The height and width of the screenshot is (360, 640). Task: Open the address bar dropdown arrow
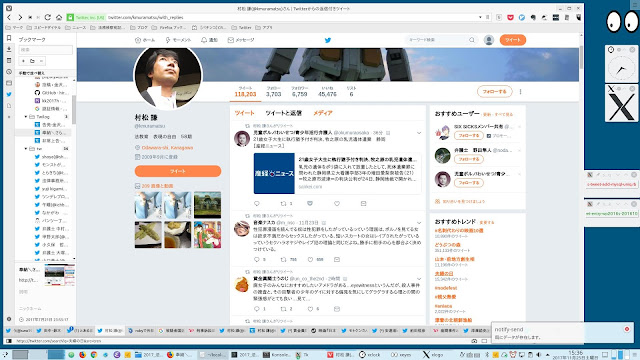(x=480, y=18)
